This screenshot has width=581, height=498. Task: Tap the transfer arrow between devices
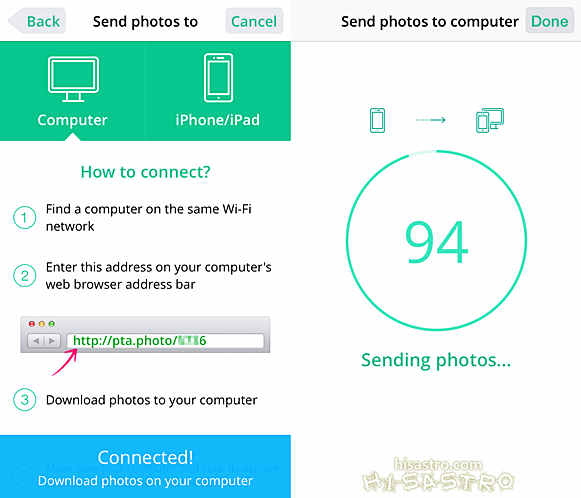click(430, 120)
